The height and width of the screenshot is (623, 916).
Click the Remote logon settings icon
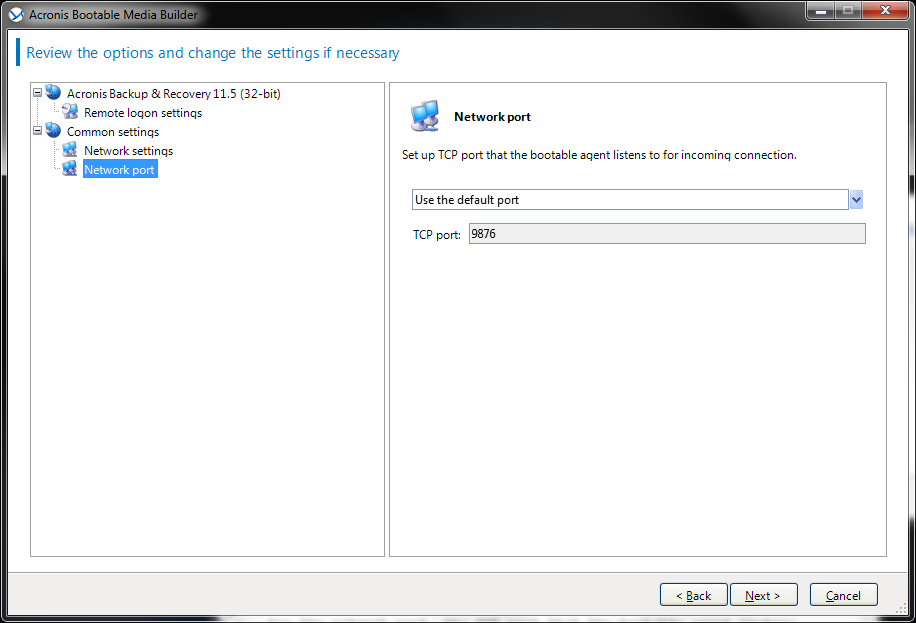70,112
